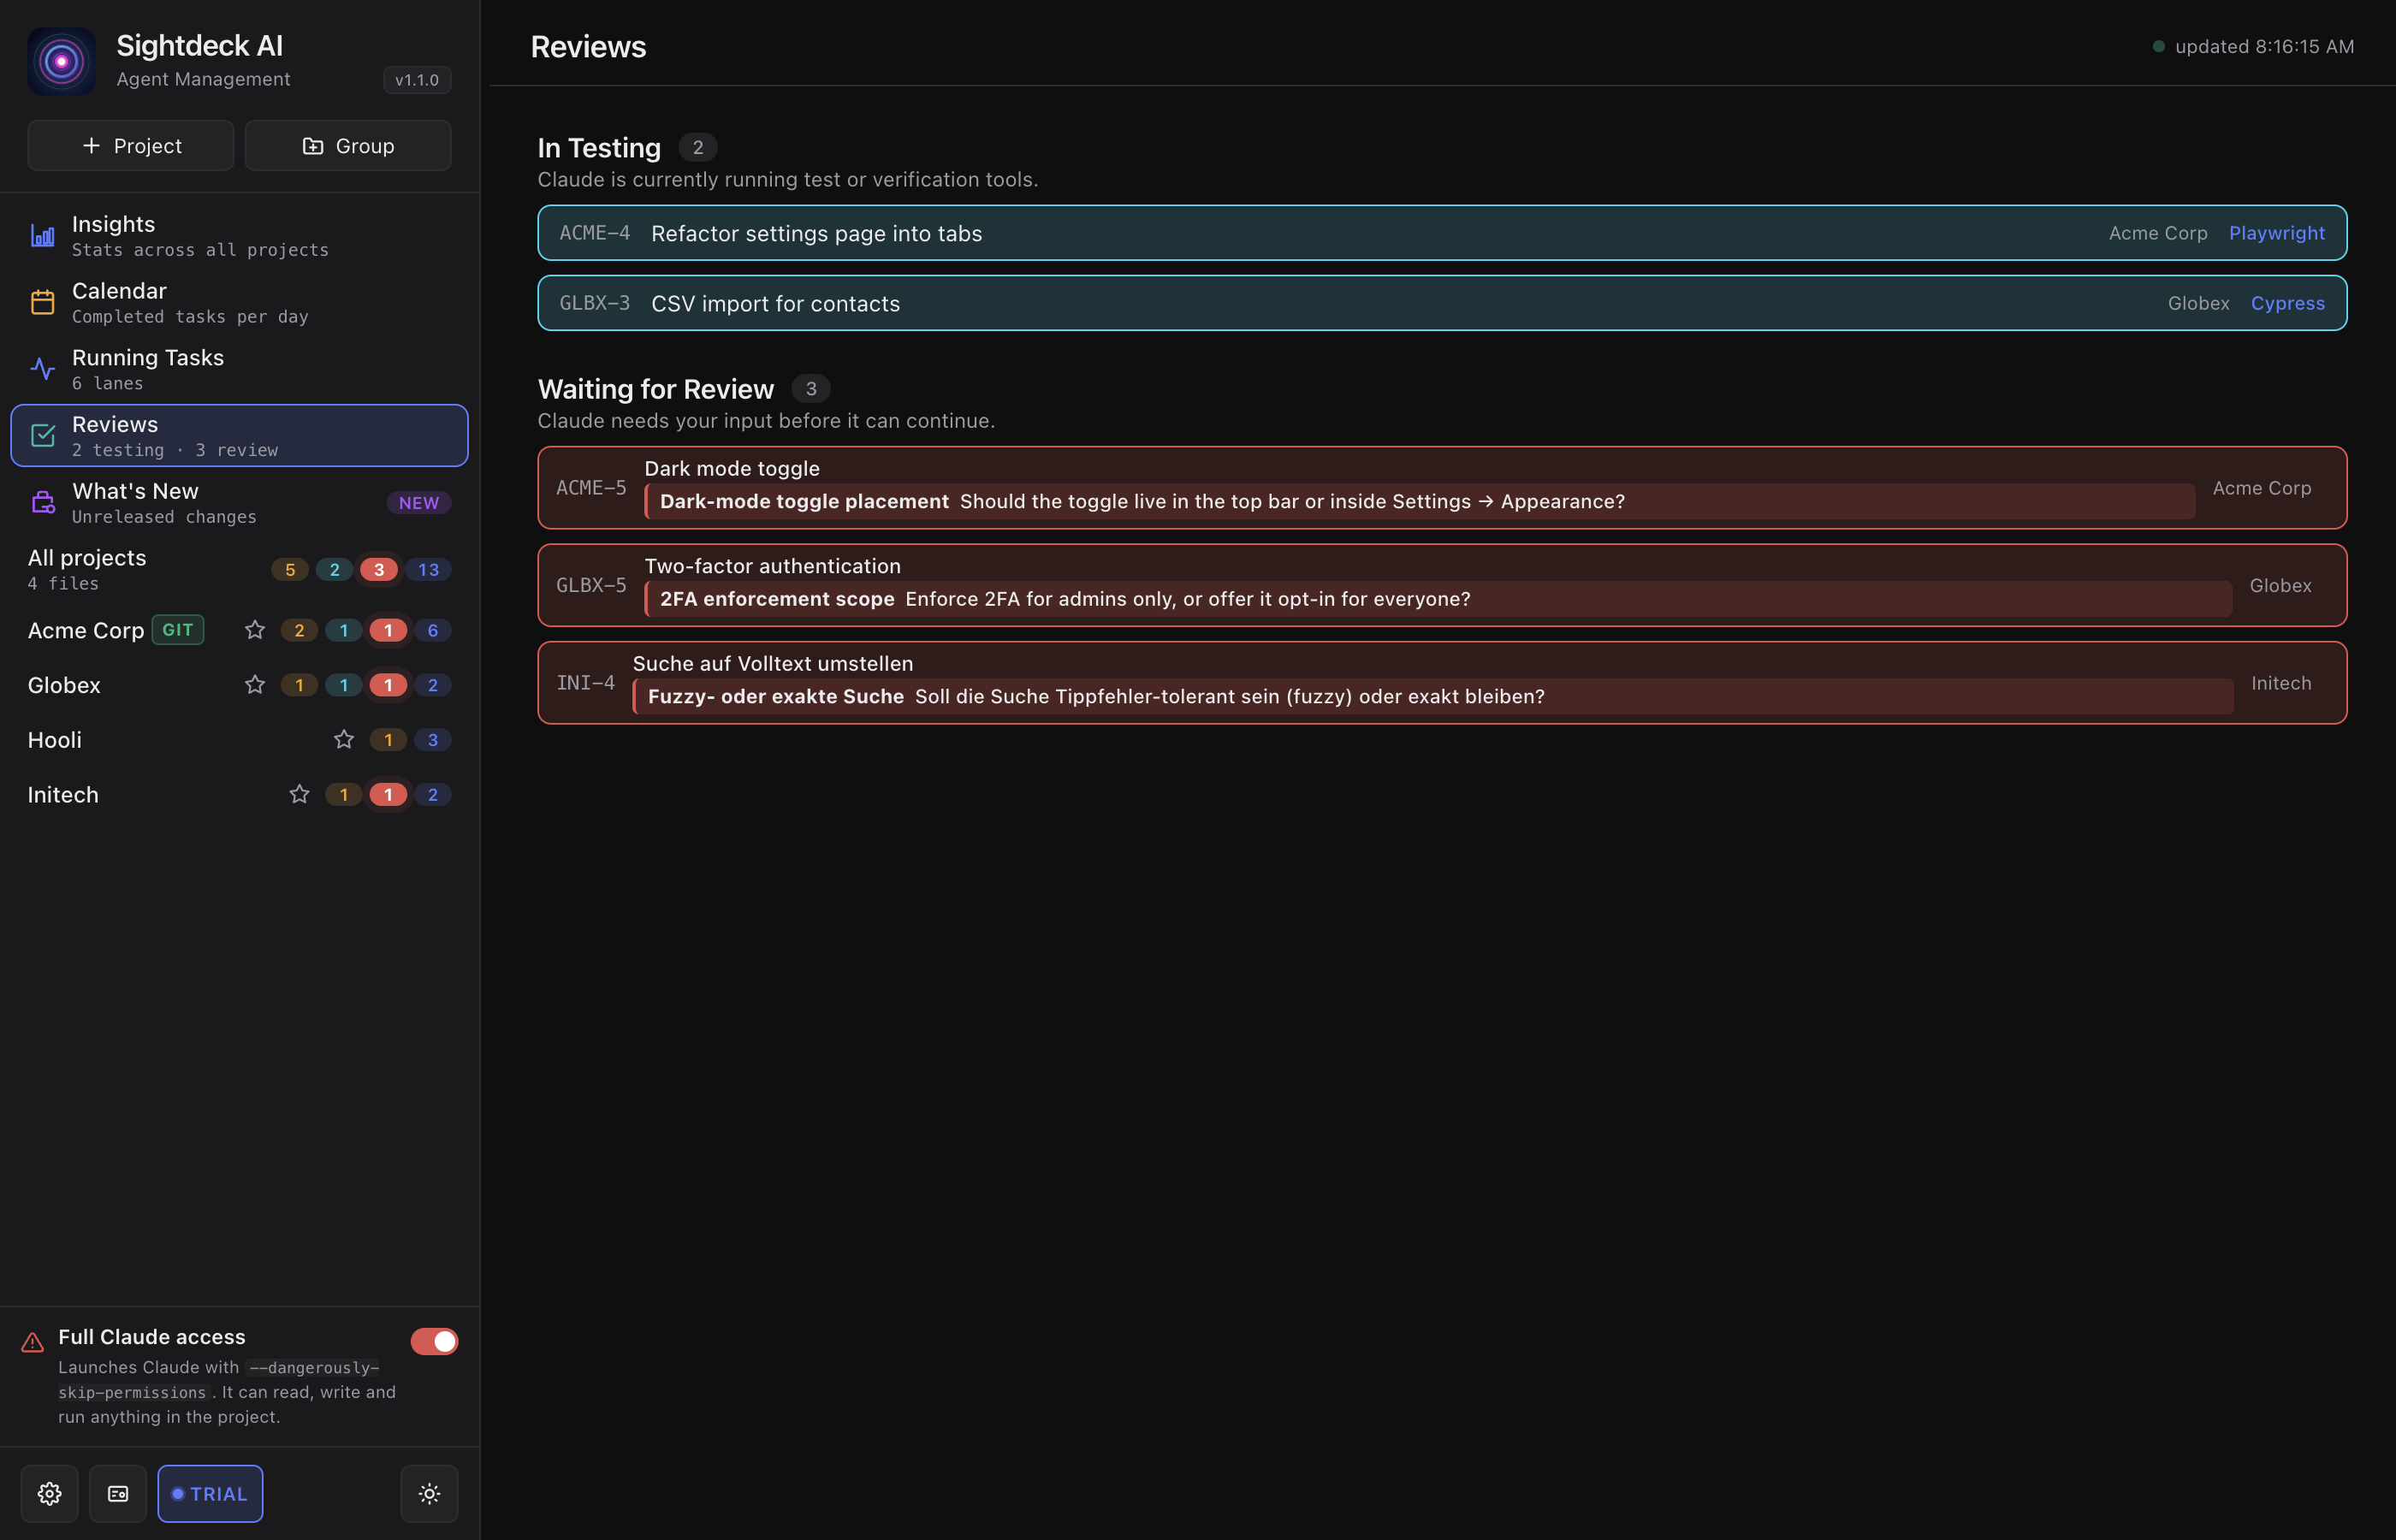Click the 'Waiting for Review' heading

[x=656, y=389]
